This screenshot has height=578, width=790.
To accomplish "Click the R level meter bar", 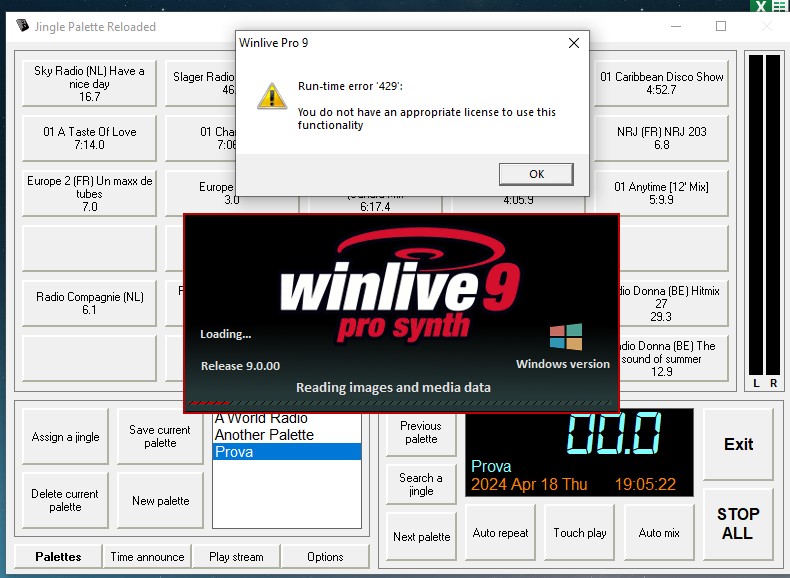I will pyautogui.click(x=773, y=215).
